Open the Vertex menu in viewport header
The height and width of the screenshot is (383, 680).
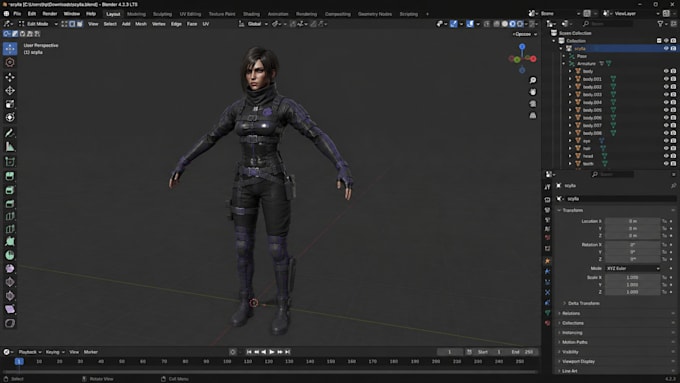coord(159,24)
